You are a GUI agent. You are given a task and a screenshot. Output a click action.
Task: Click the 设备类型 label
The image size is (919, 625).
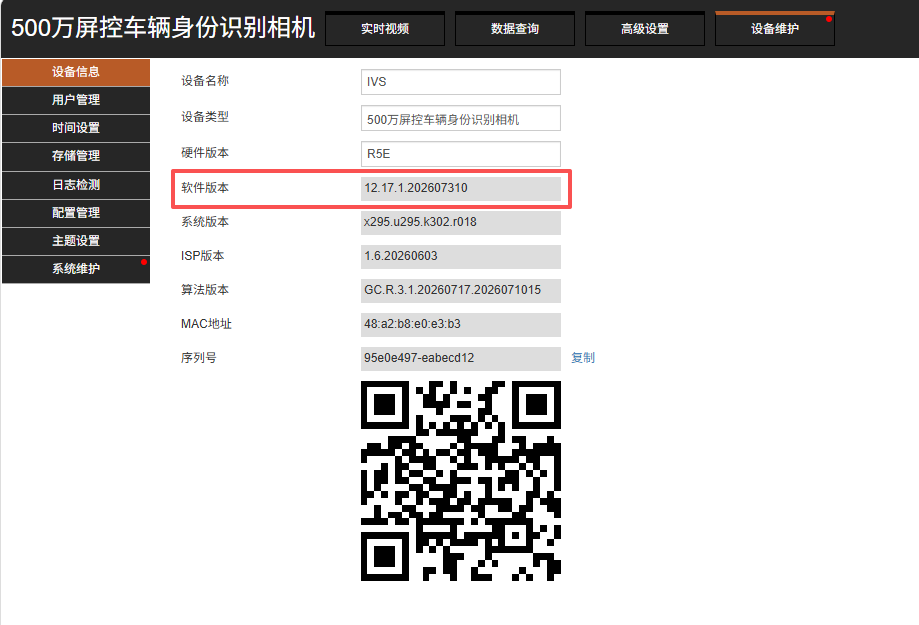click(x=205, y=117)
